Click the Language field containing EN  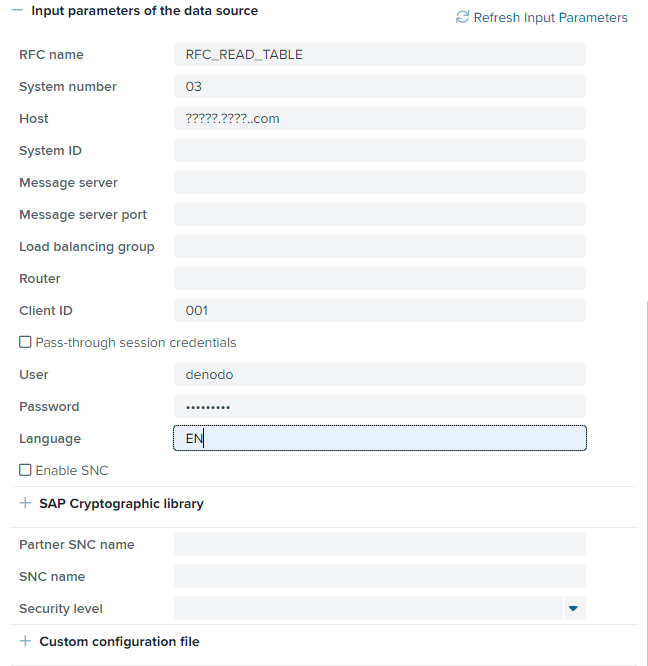click(x=380, y=438)
